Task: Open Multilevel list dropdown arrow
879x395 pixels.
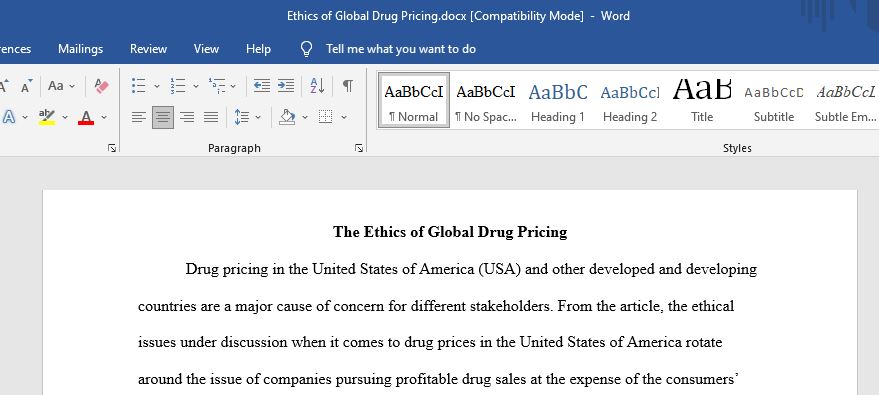Action: [233, 86]
